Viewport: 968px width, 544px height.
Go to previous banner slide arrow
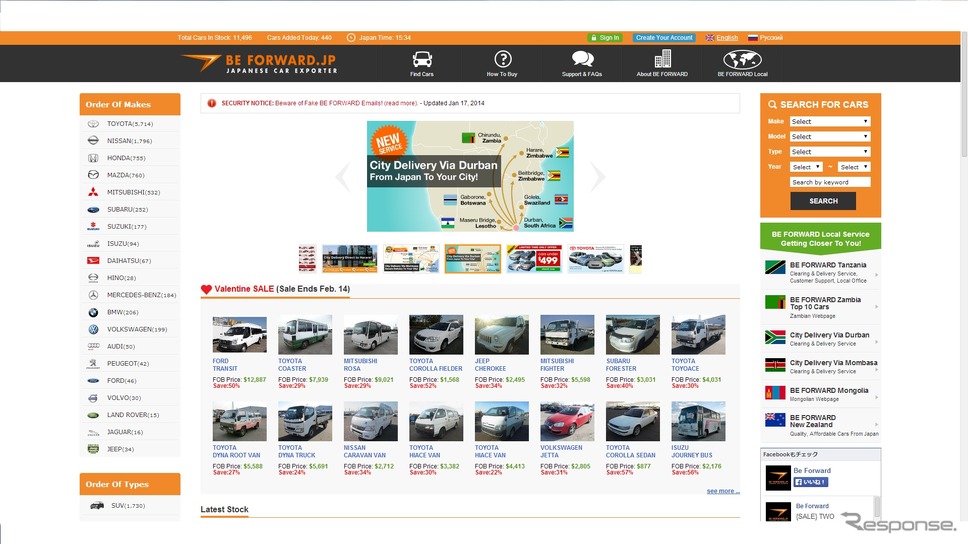point(343,177)
